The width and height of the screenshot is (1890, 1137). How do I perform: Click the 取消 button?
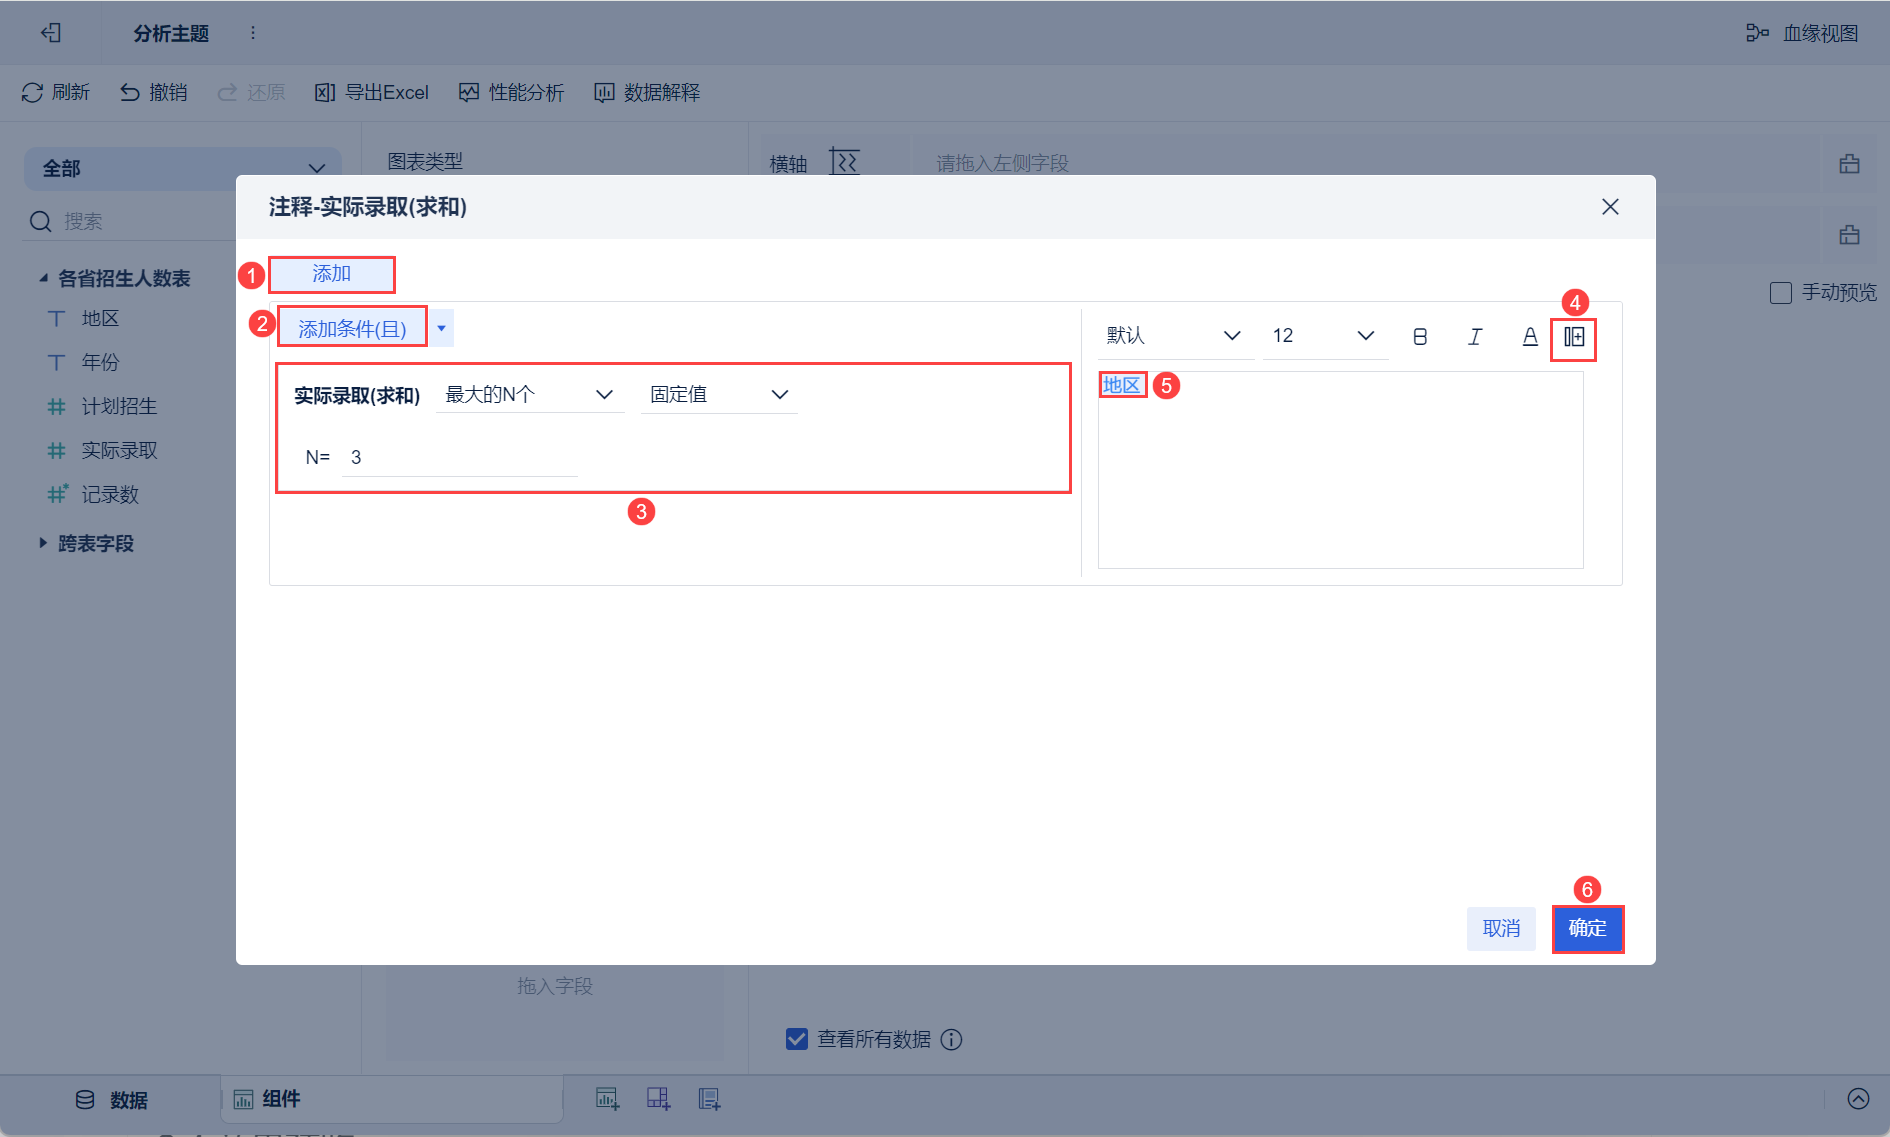1501,928
